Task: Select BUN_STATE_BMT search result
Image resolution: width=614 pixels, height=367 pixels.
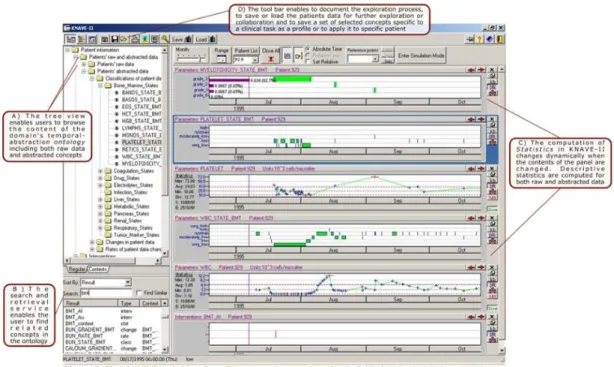Action: [x=84, y=342]
